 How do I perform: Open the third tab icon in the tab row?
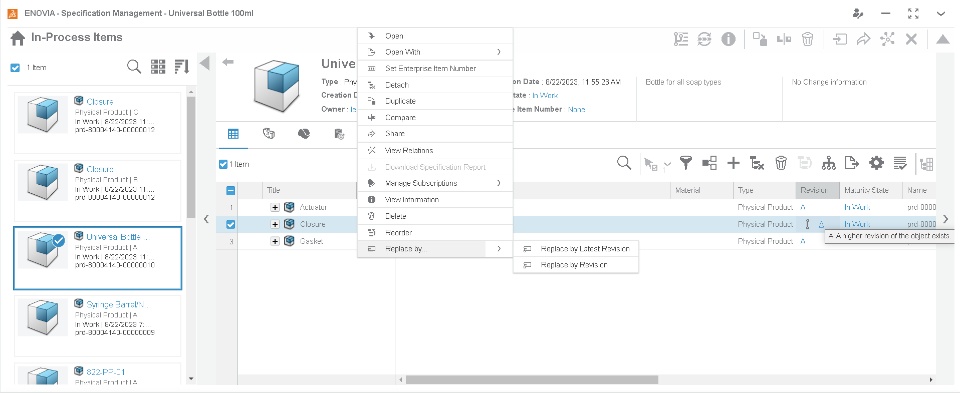pos(304,134)
